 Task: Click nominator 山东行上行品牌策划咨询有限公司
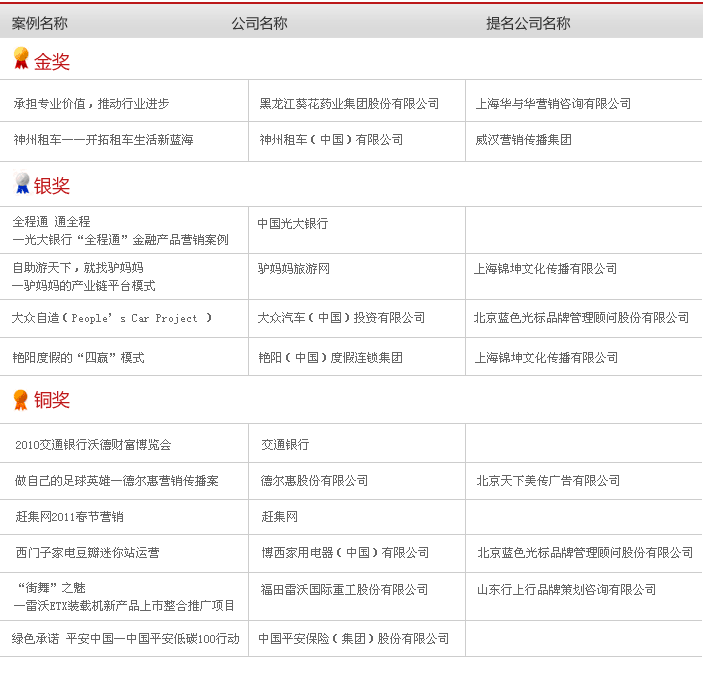(567, 589)
